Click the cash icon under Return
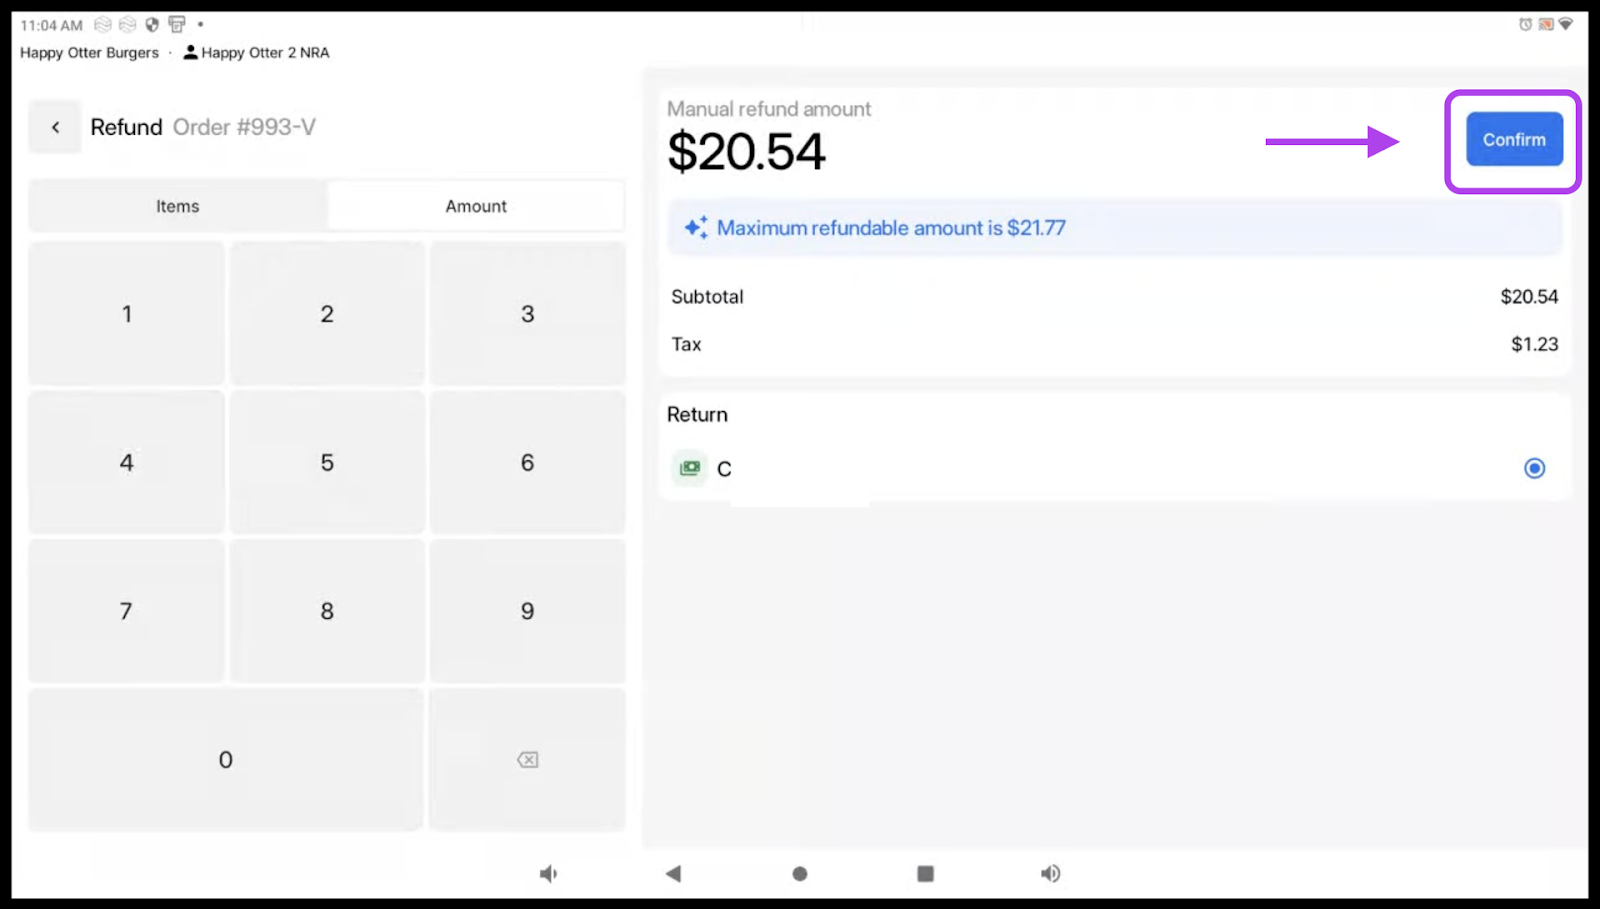Screen dimensions: 1600x909 tap(690, 468)
